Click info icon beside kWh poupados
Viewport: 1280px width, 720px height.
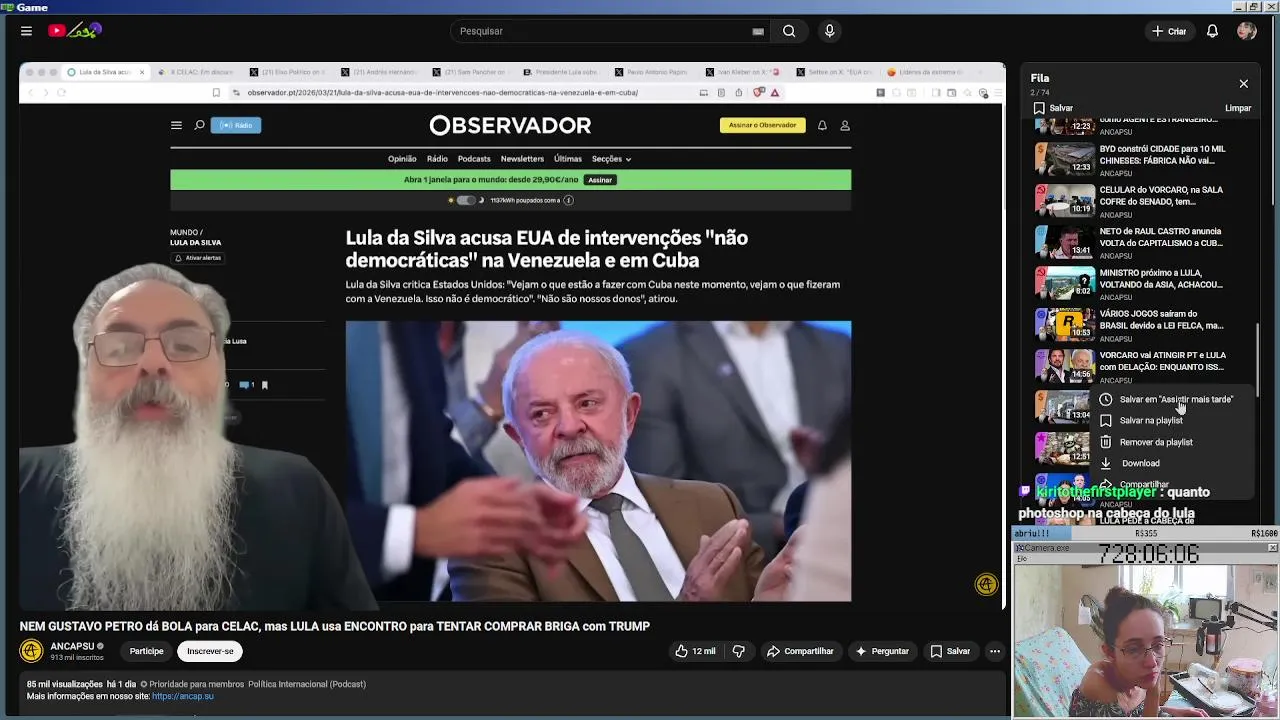click(568, 200)
